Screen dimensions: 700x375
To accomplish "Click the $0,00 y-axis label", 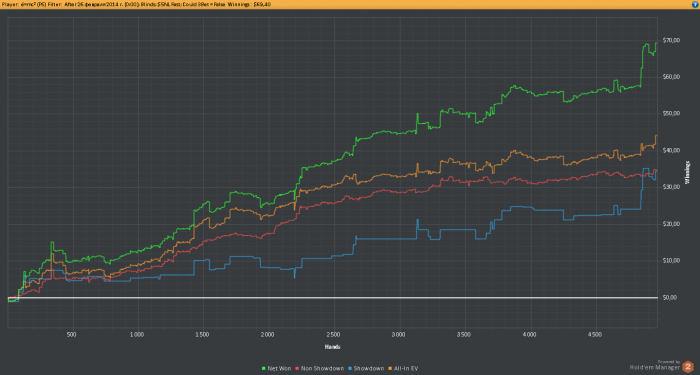I will [x=670, y=297].
